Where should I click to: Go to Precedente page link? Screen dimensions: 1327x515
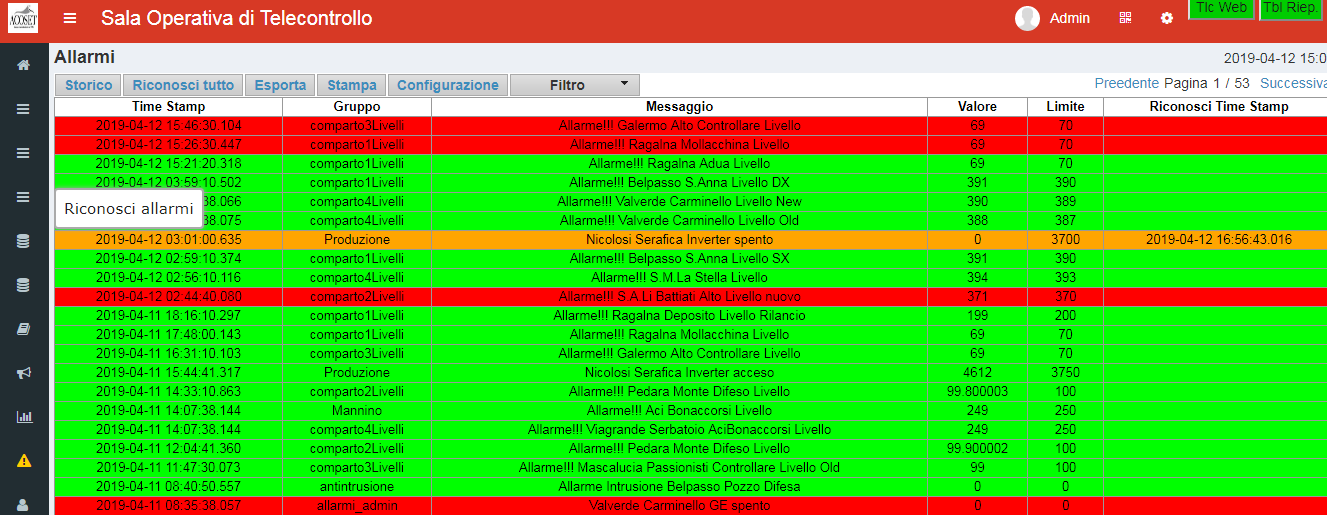[x=1127, y=84]
